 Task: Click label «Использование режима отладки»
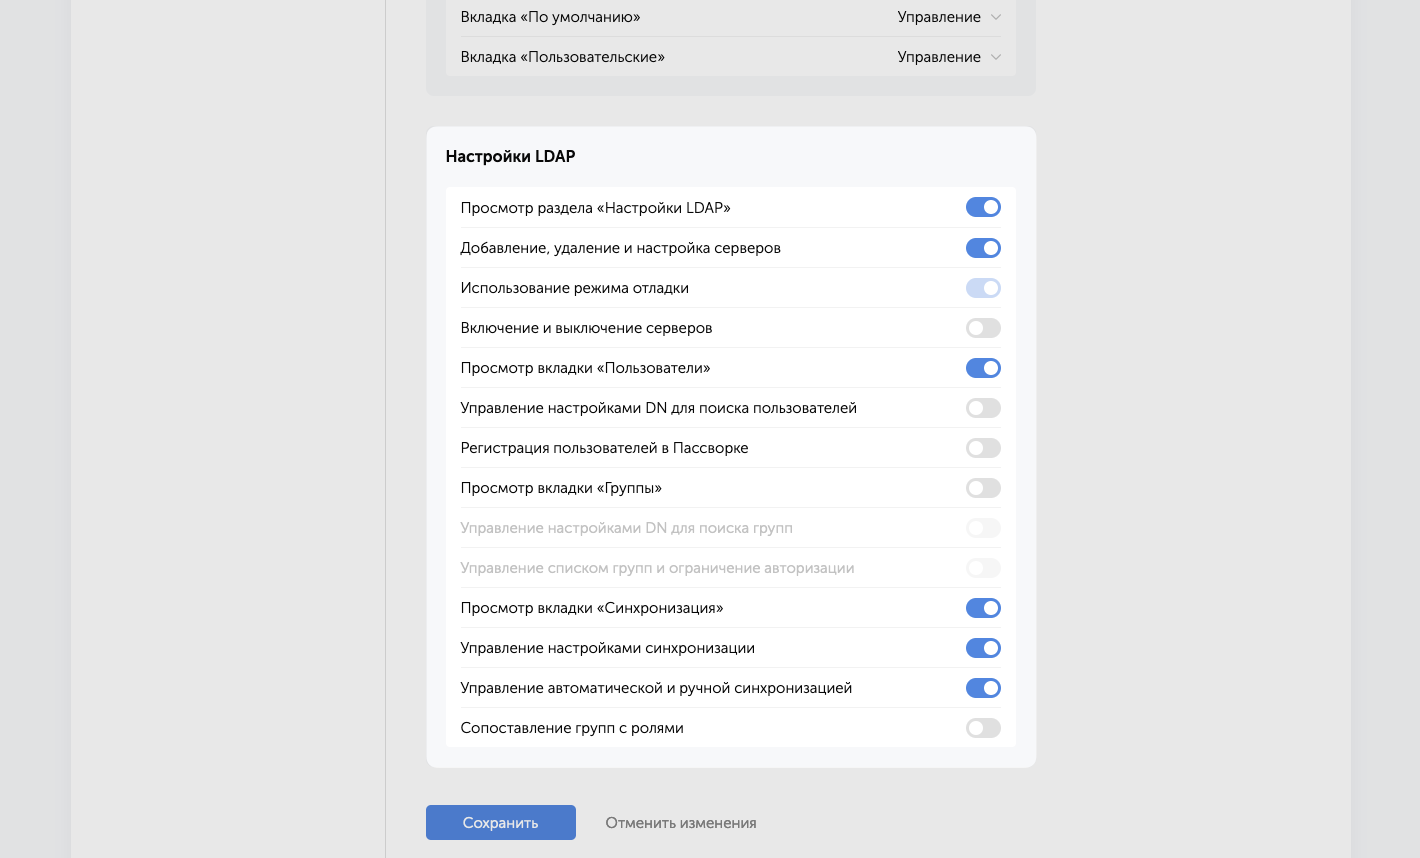[x=574, y=288]
